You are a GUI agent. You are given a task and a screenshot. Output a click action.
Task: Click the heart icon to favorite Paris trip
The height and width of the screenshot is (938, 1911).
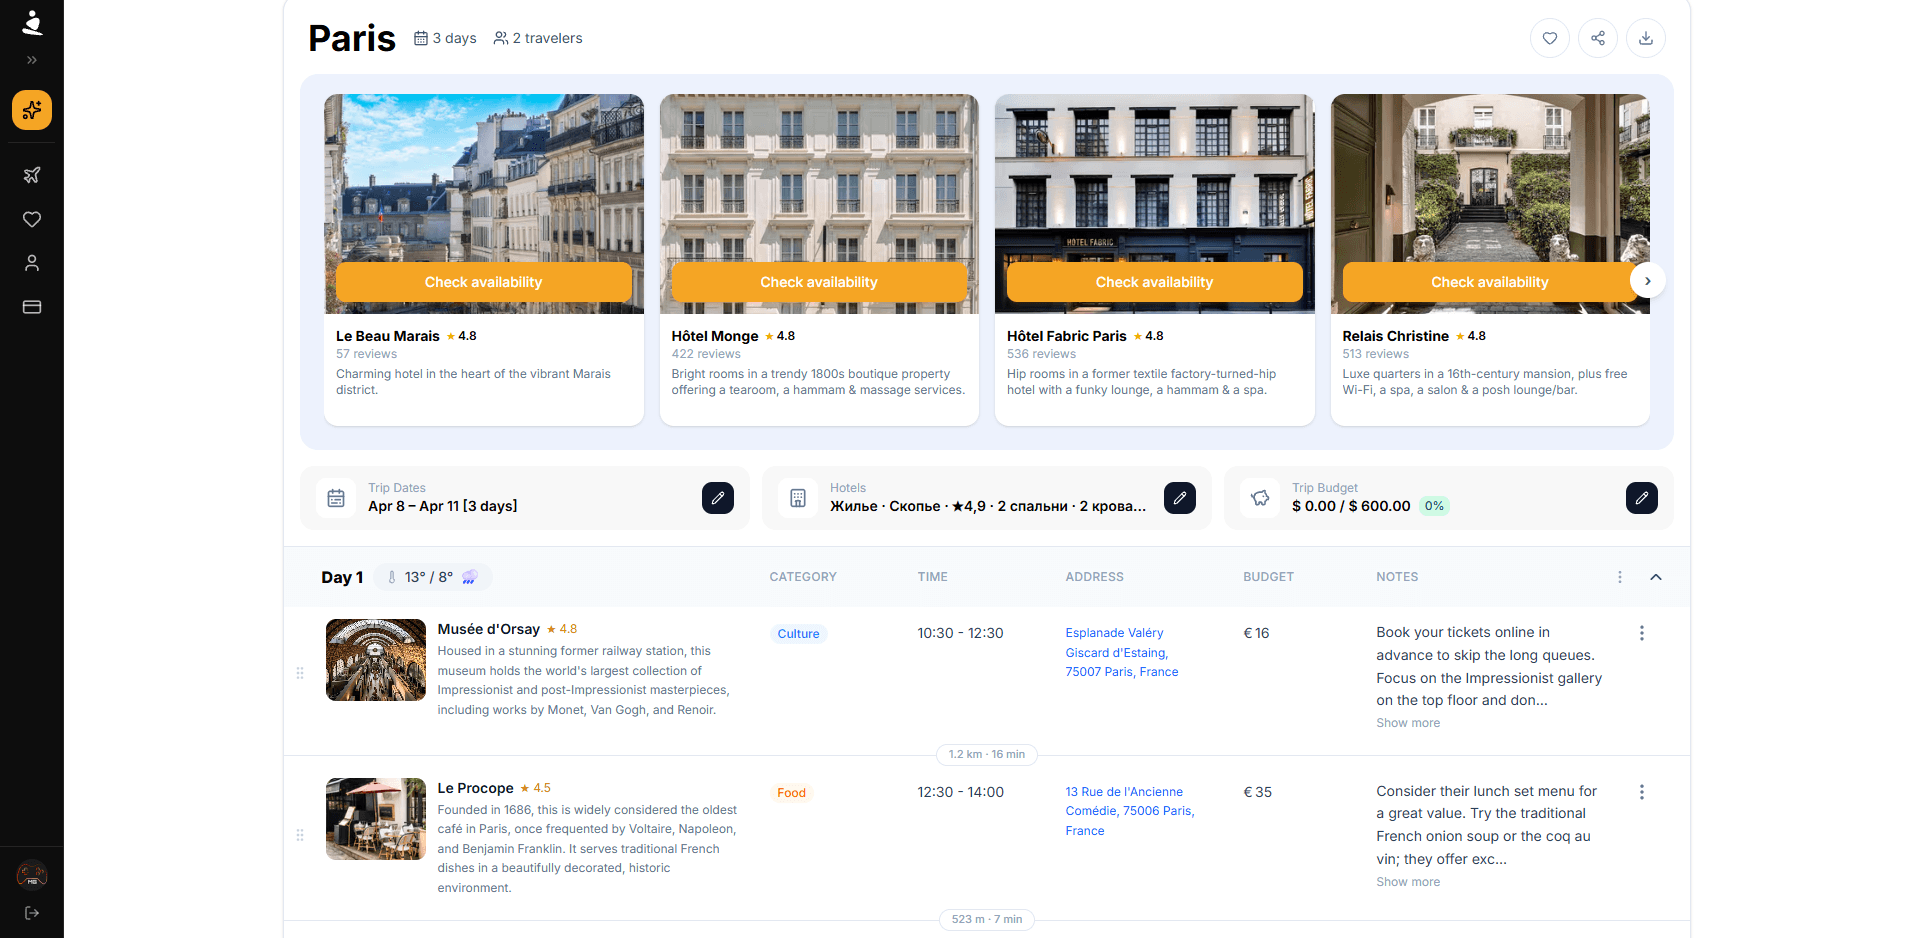coord(1549,38)
